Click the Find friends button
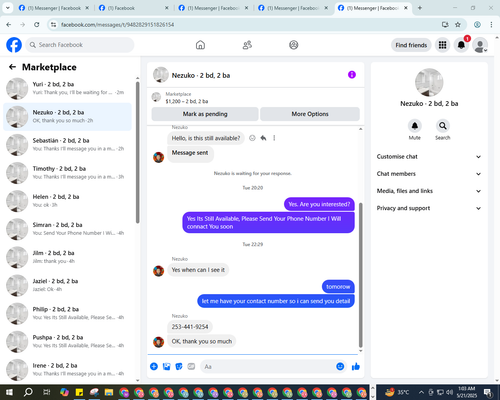Viewport: 500px width, 400px height. click(x=411, y=45)
